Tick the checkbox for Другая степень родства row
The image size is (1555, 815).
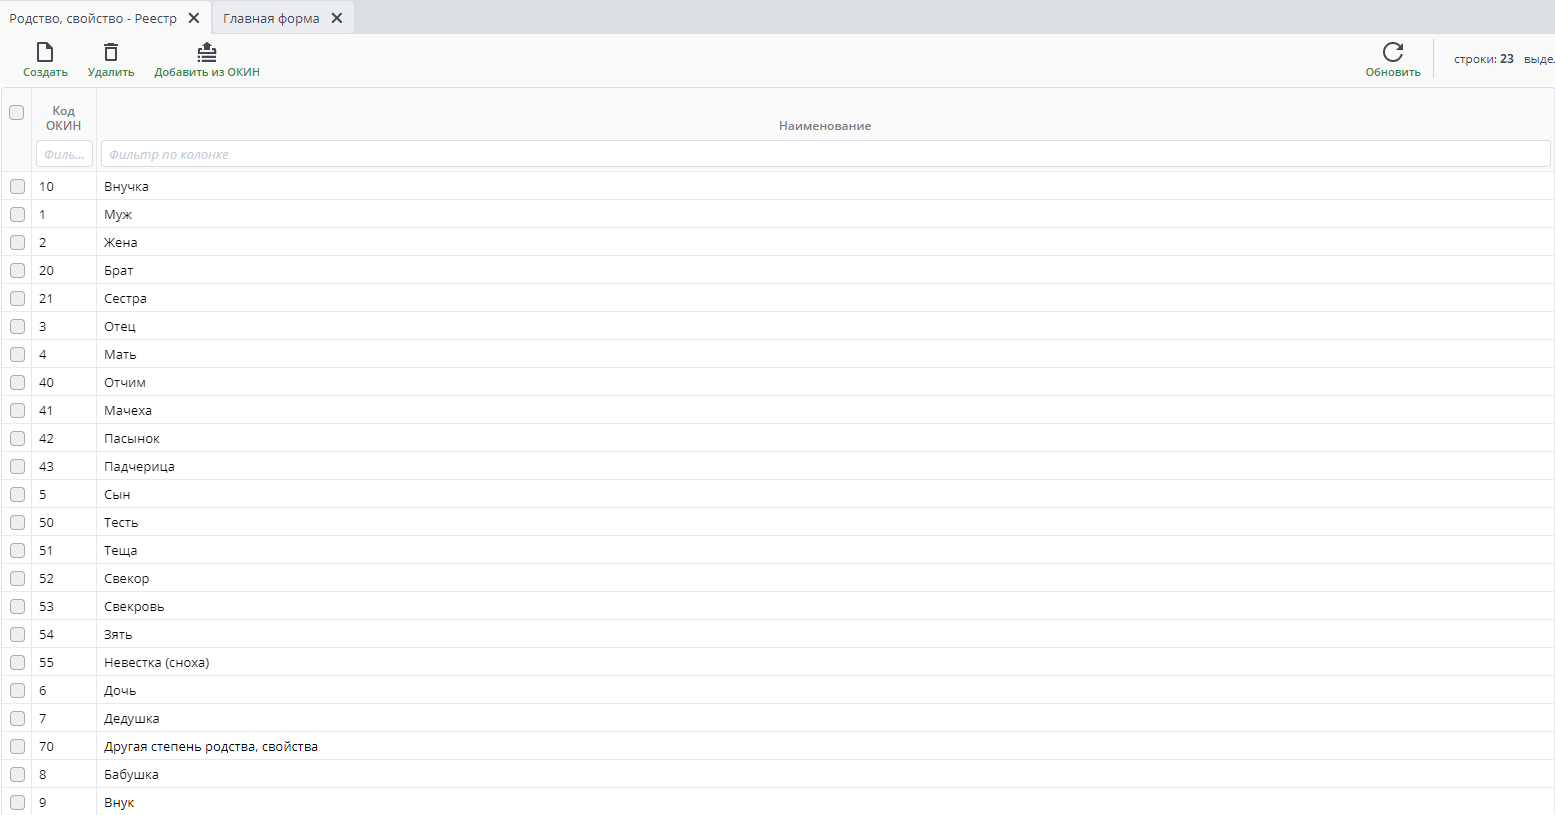(x=17, y=746)
